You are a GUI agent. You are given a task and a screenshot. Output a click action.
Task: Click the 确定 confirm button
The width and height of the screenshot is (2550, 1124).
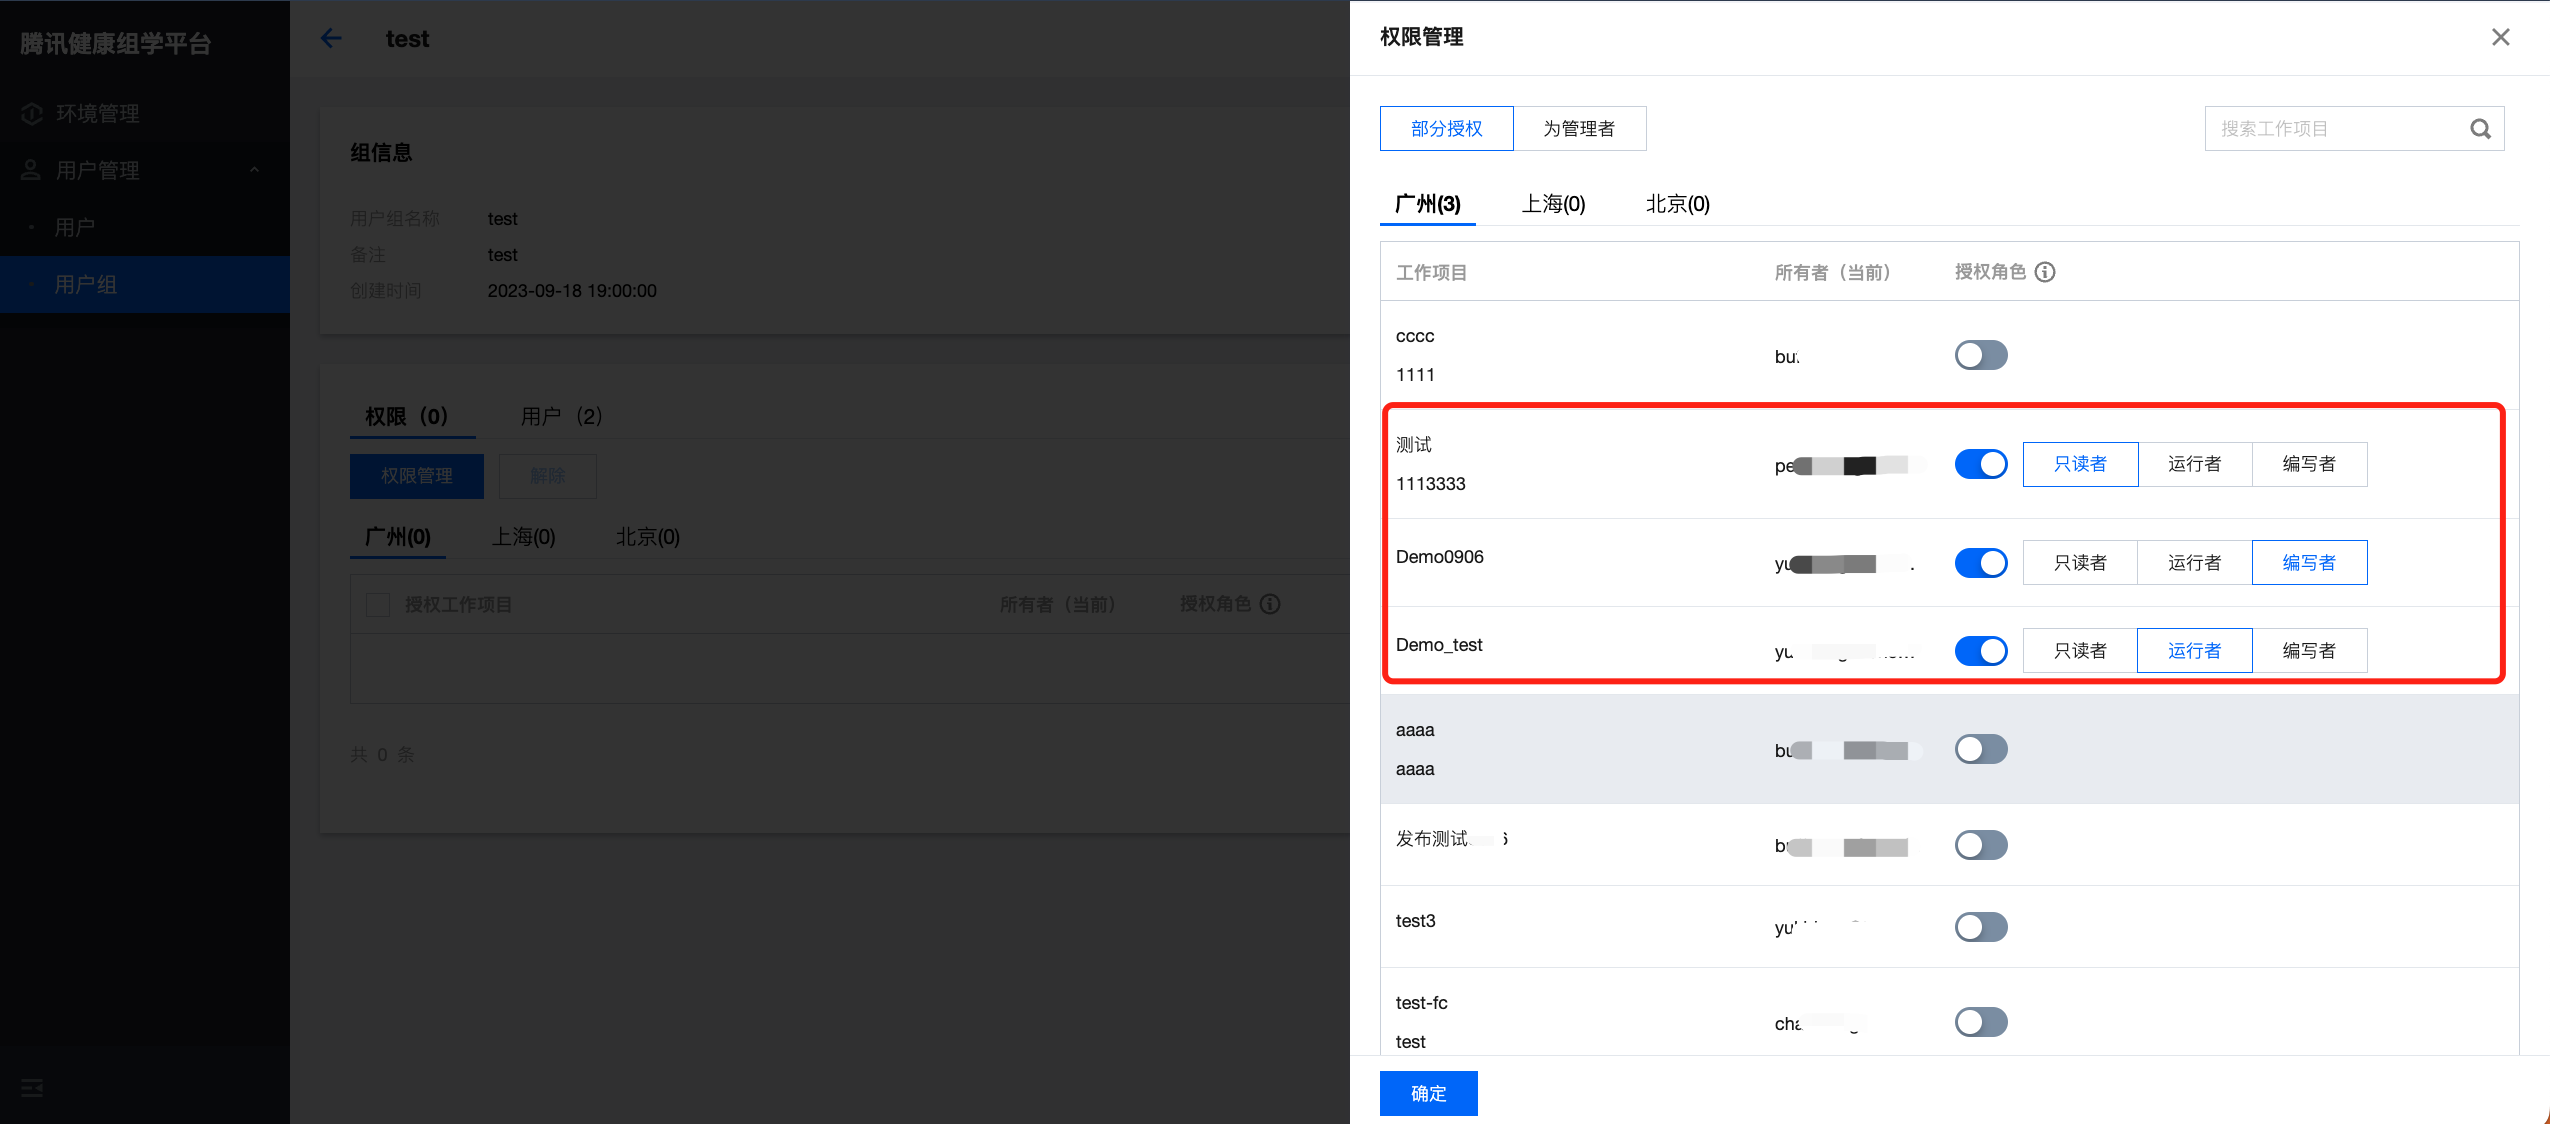pyautogui.click(x=1428, y=1093)
